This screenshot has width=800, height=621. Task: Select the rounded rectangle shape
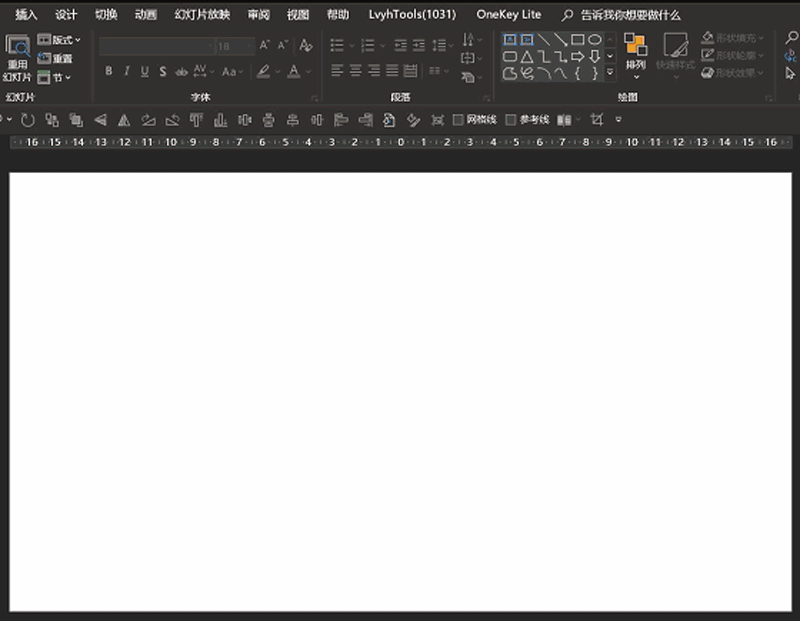point(510,57)
